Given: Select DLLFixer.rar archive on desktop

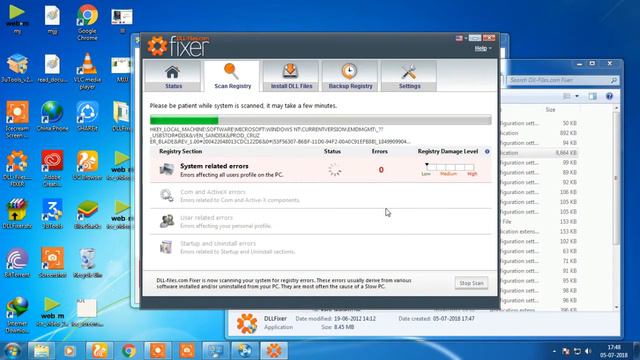Looking at the screenshot, I should click(17, 214).
